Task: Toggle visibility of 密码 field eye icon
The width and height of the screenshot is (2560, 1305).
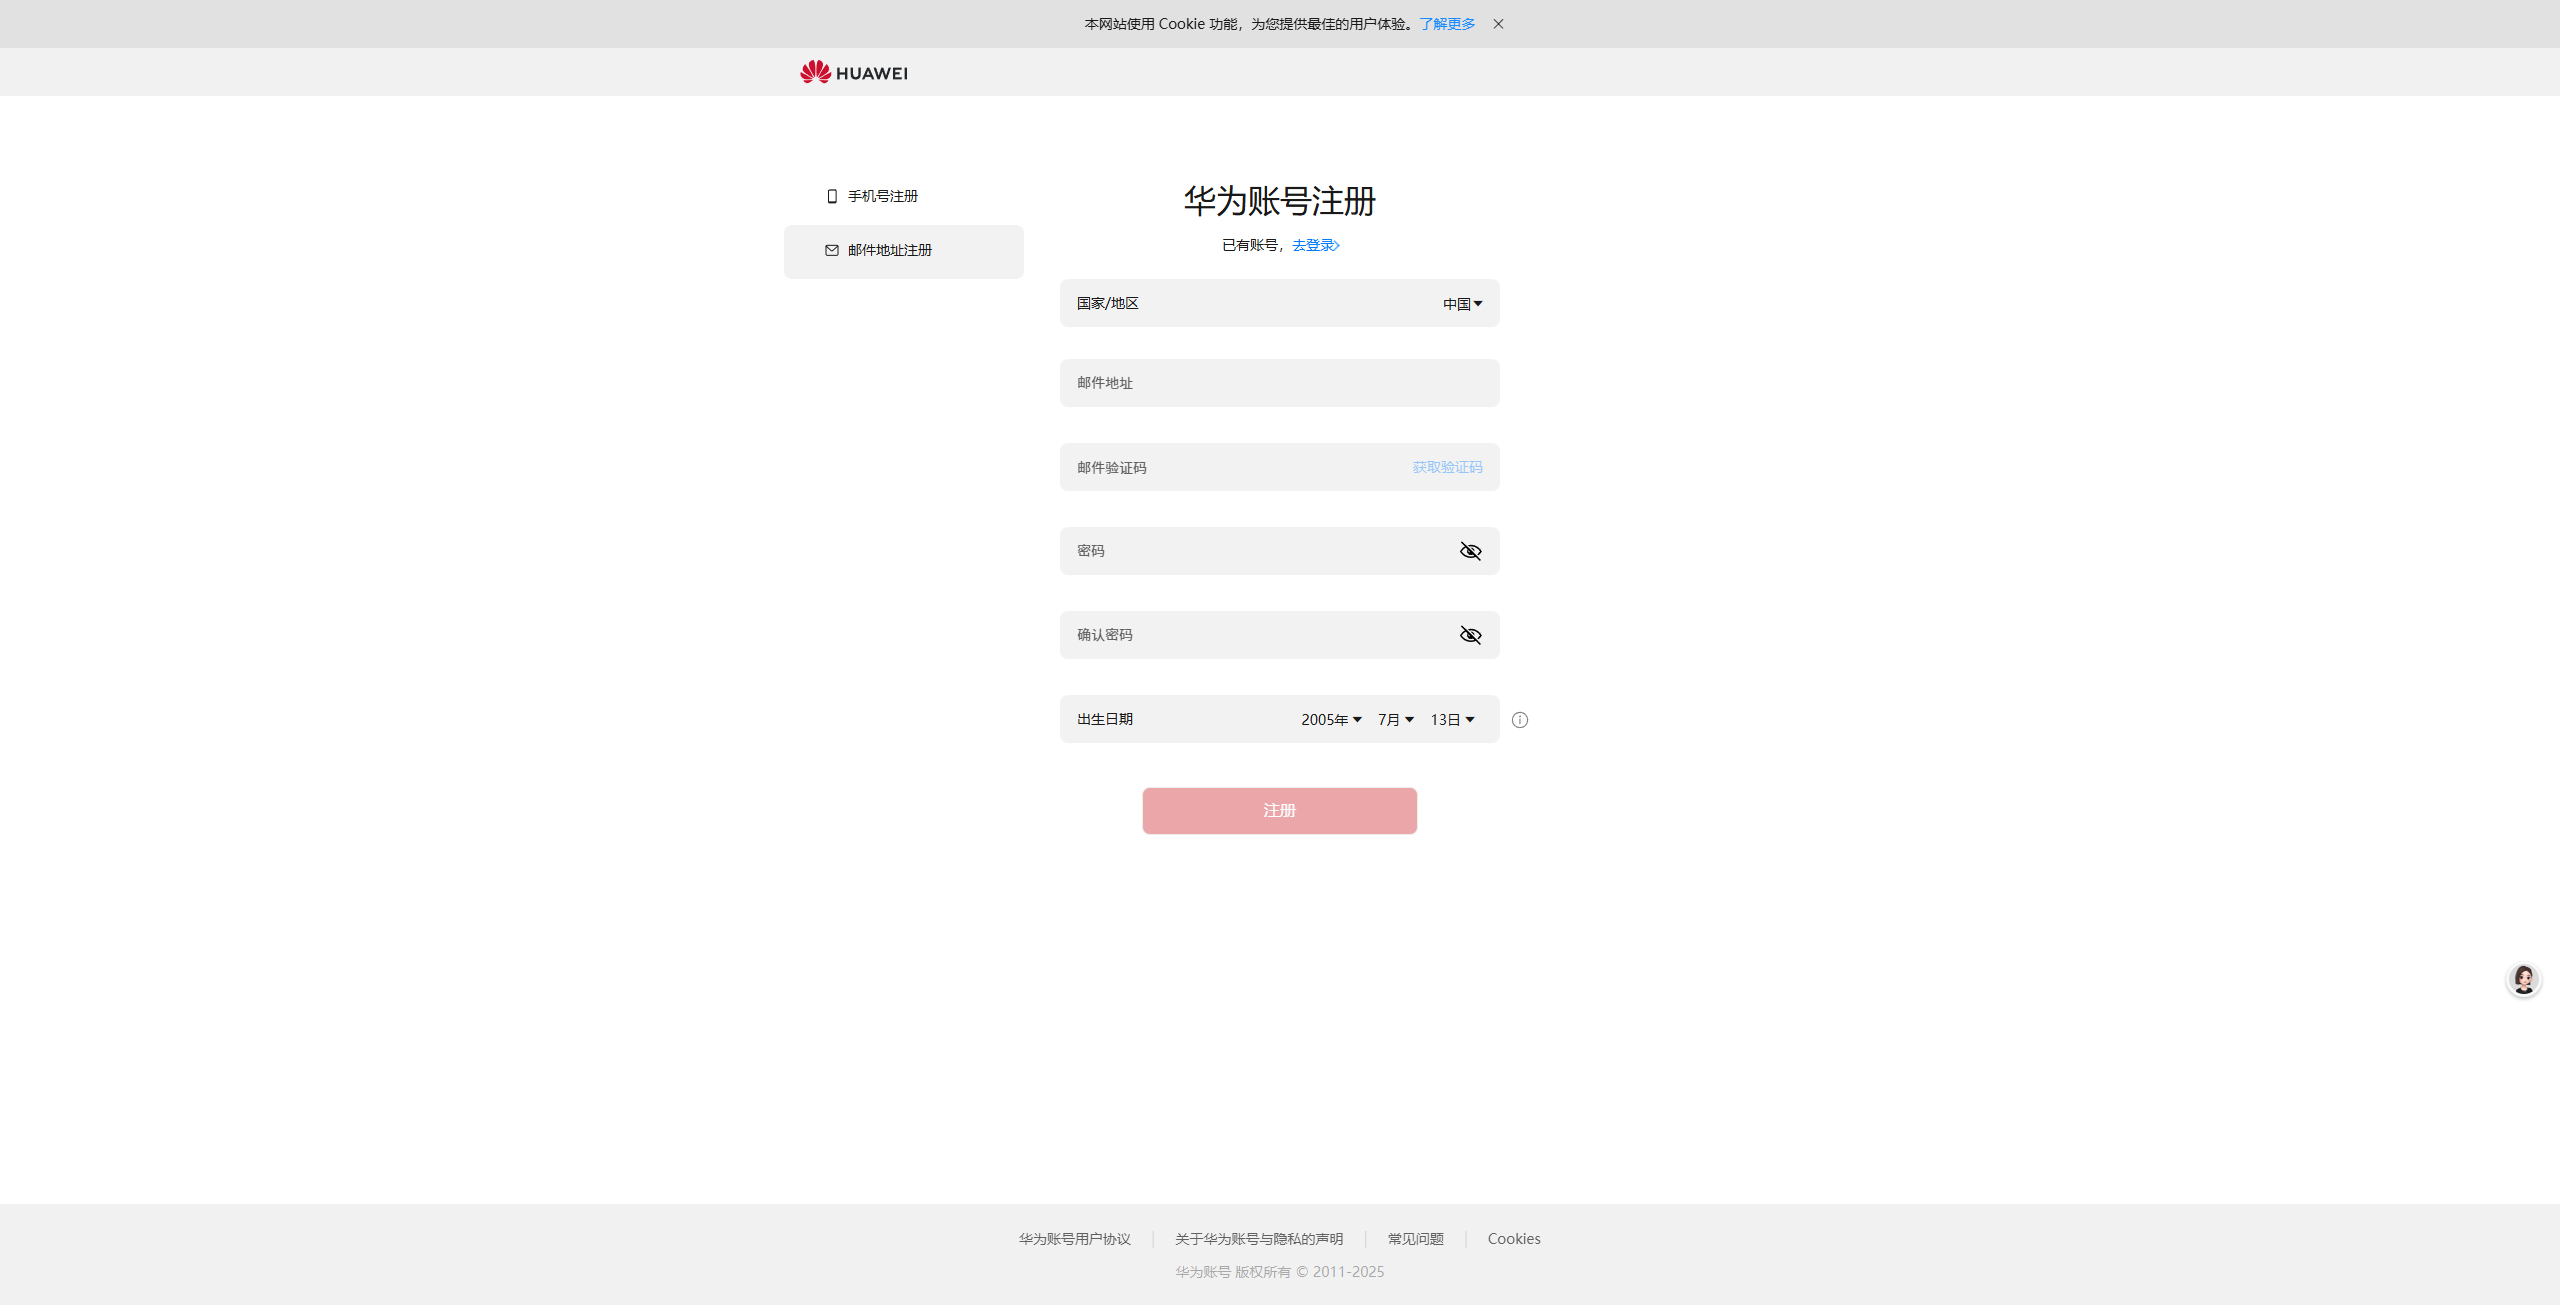Action: (x=1470, y=551)
